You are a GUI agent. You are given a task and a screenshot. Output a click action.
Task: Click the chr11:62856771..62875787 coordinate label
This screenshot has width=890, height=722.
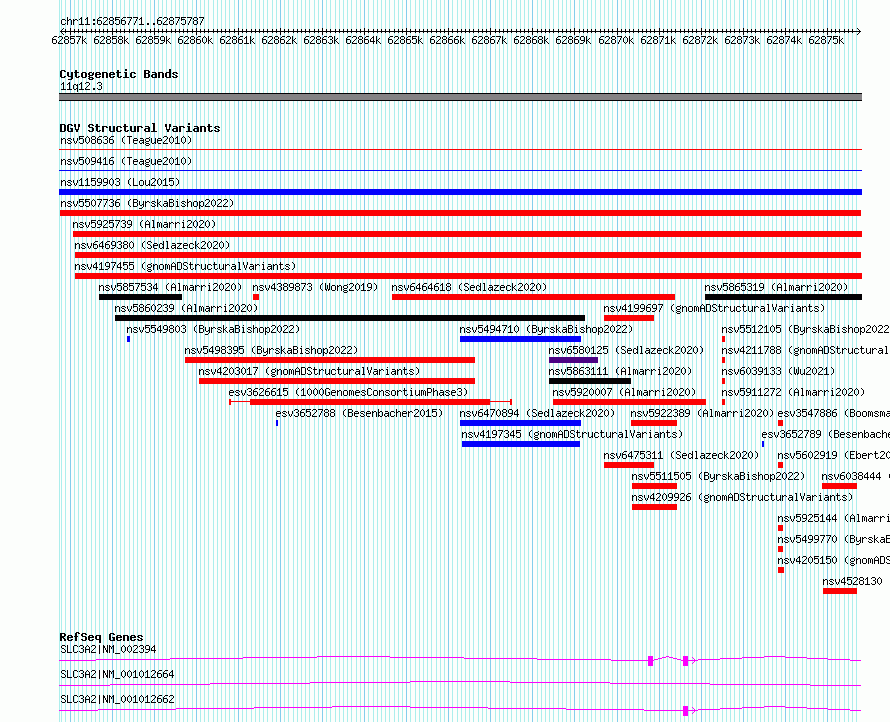[x=132, y=21]
